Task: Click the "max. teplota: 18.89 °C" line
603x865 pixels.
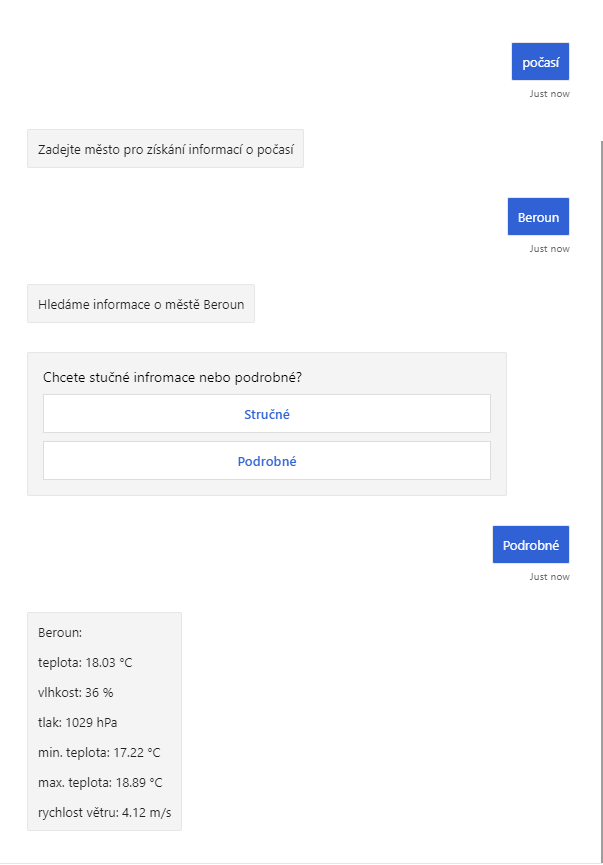Action: (100, 782)
